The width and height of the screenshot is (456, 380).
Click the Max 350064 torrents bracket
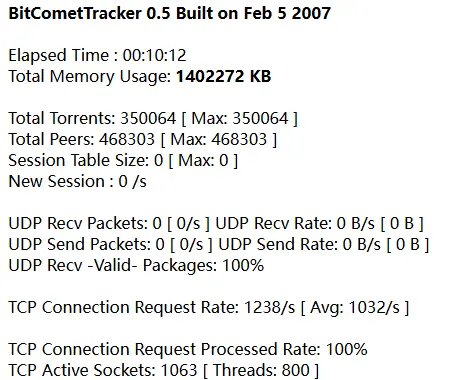click(240, 119)
